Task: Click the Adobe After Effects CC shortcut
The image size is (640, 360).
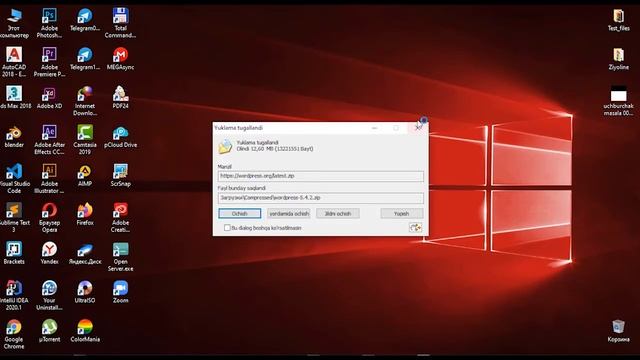Action: tap(49, 140)
